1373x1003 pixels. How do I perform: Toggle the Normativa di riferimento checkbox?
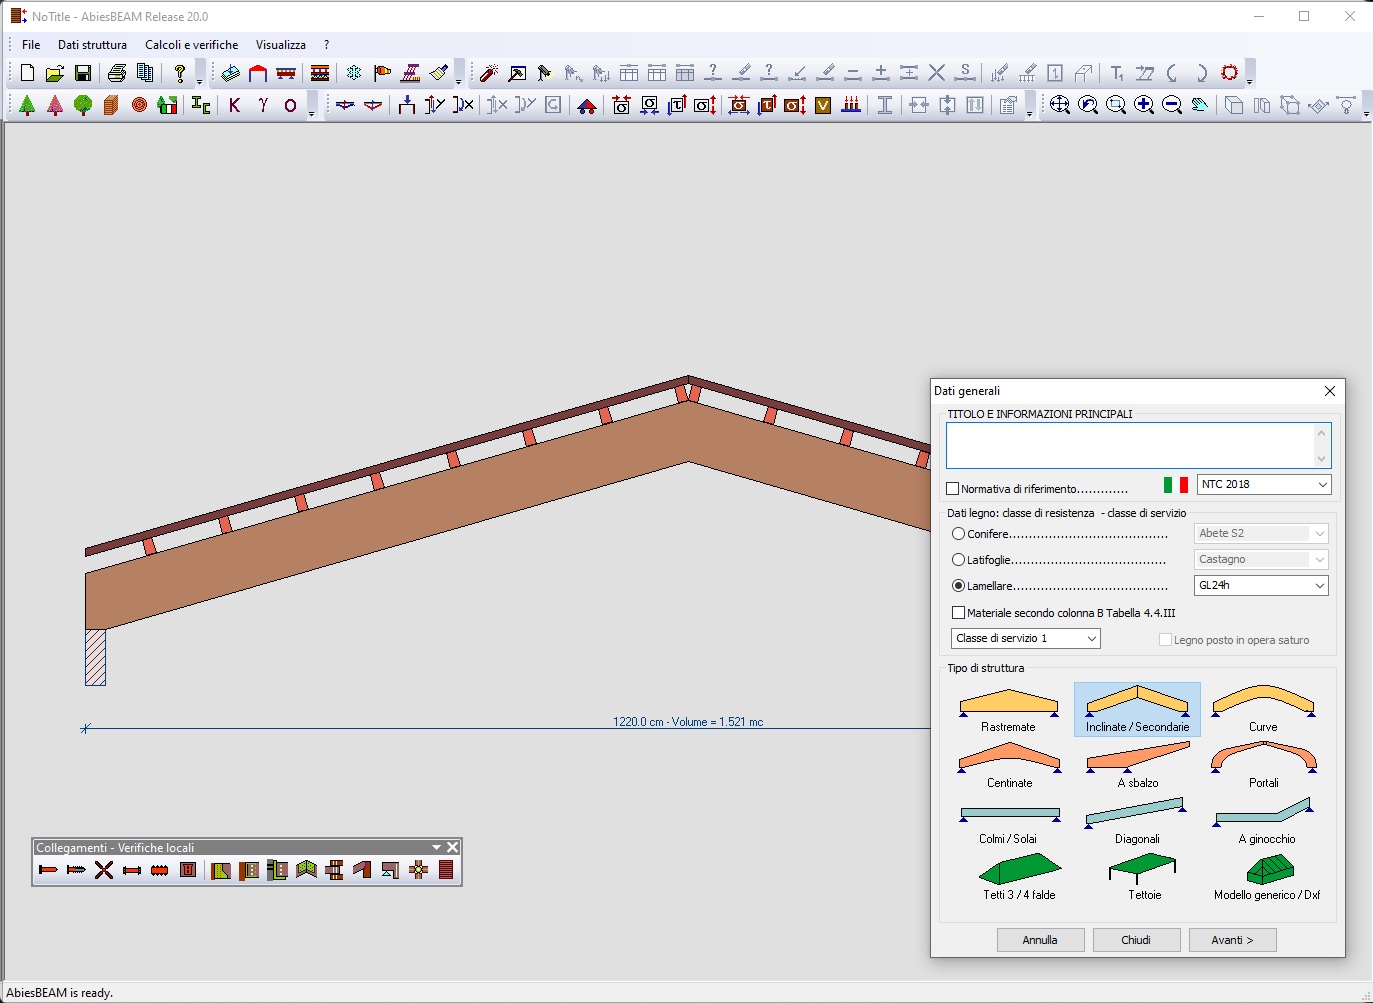click(x=953, y=489)
